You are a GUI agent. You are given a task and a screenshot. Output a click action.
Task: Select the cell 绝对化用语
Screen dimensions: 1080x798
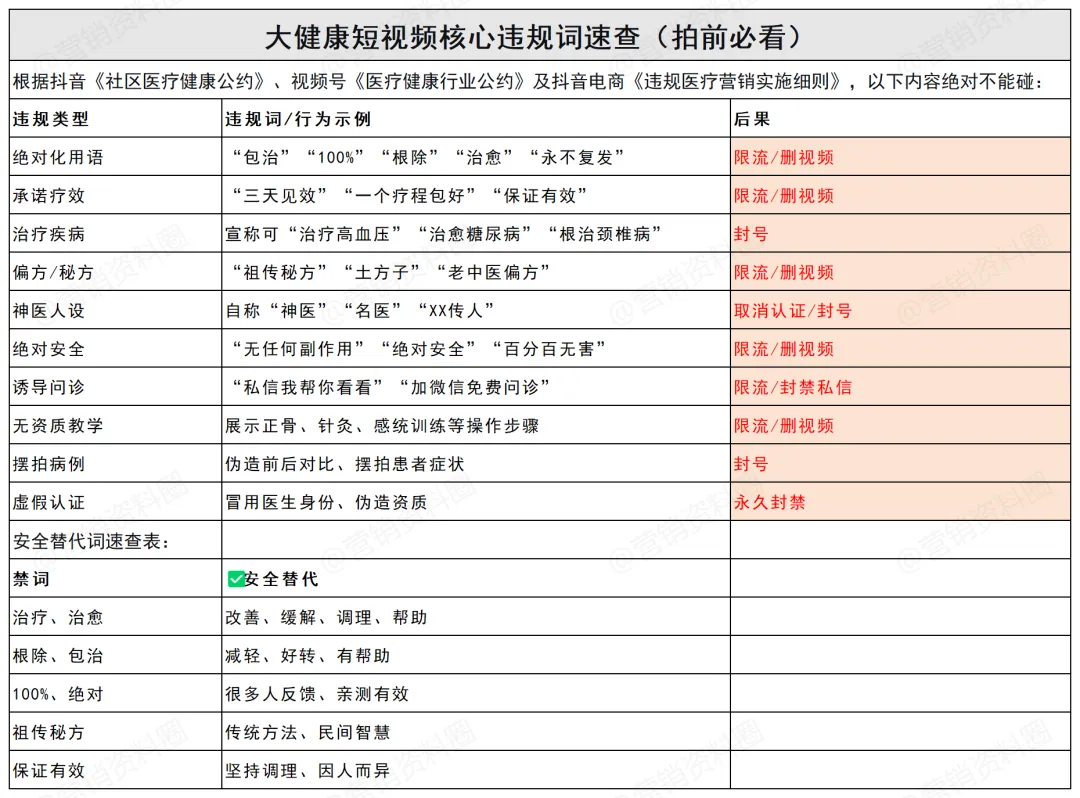click(x=116, y=157)
